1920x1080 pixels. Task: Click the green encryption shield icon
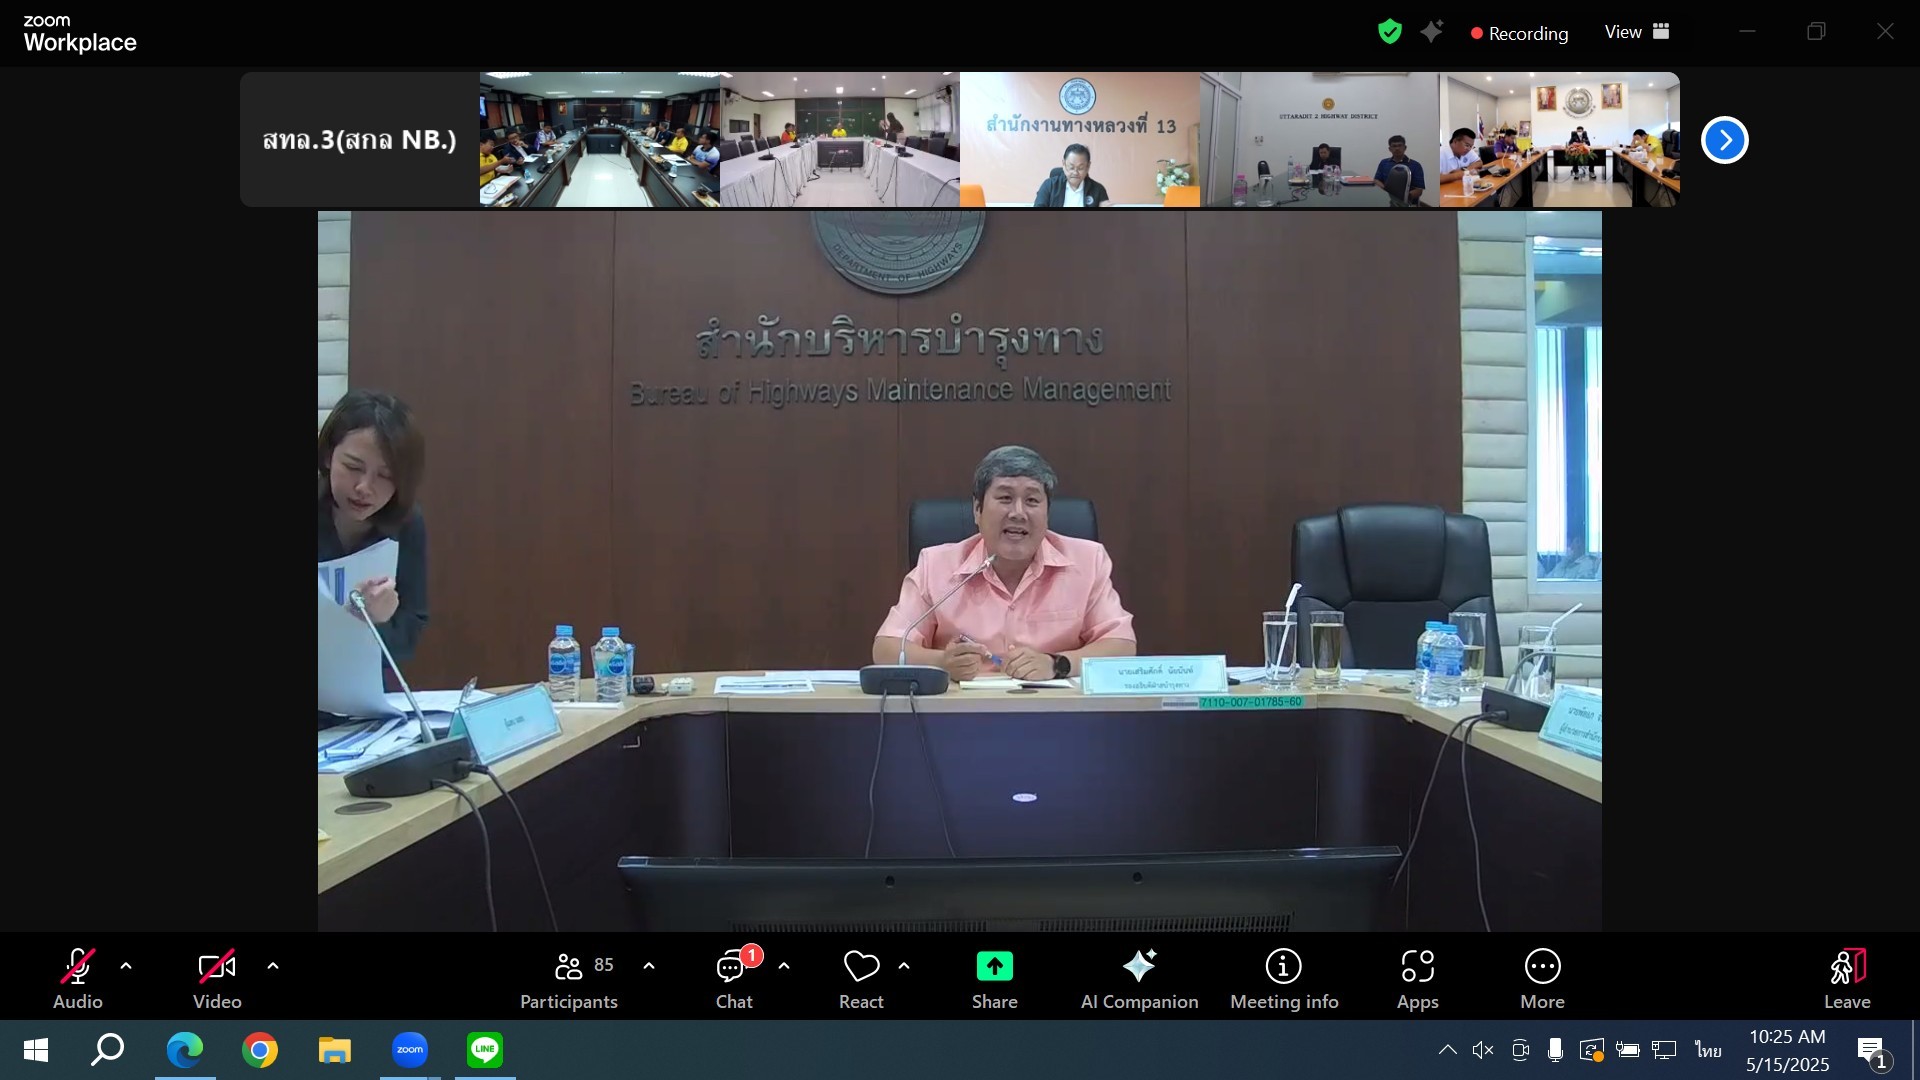[x=1389, y=32]
